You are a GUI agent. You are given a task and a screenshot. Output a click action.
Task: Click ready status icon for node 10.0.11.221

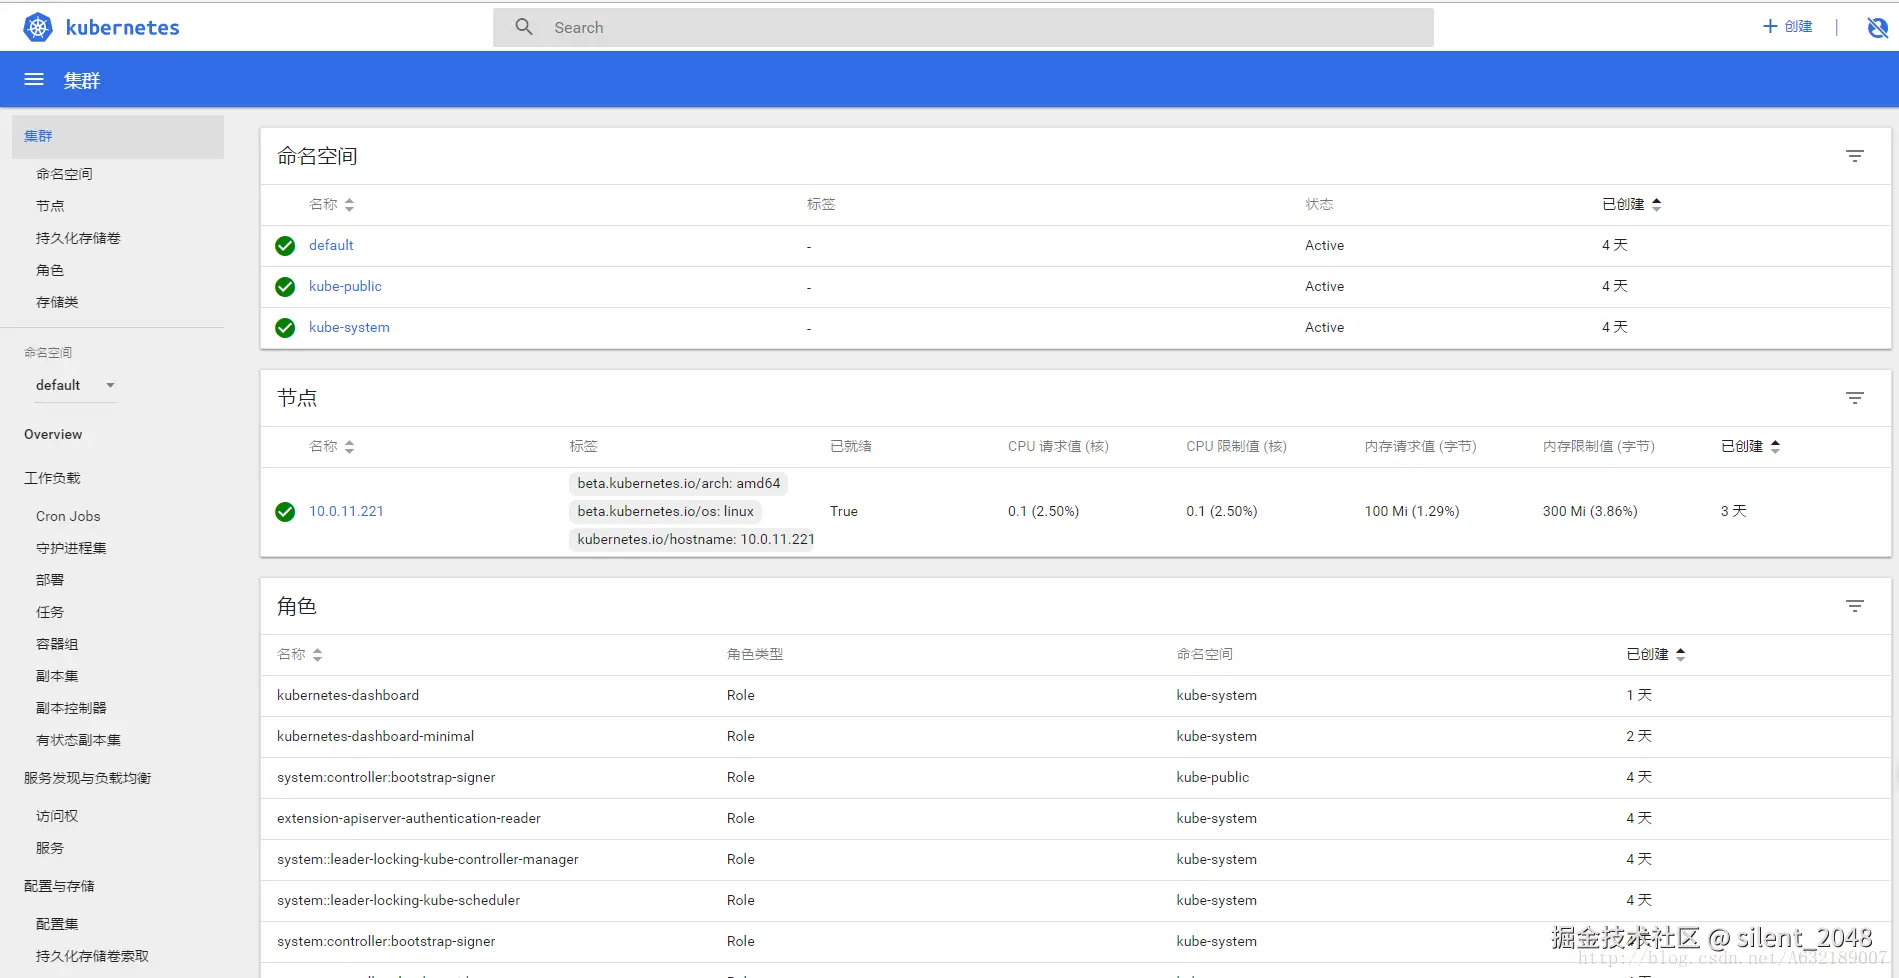click(285, 512)
